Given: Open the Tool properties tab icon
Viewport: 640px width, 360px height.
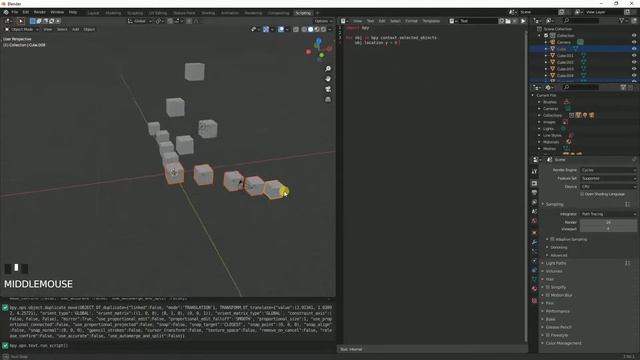Looking at the screenshot, I should pyautogui.click(x=534, y=172).
